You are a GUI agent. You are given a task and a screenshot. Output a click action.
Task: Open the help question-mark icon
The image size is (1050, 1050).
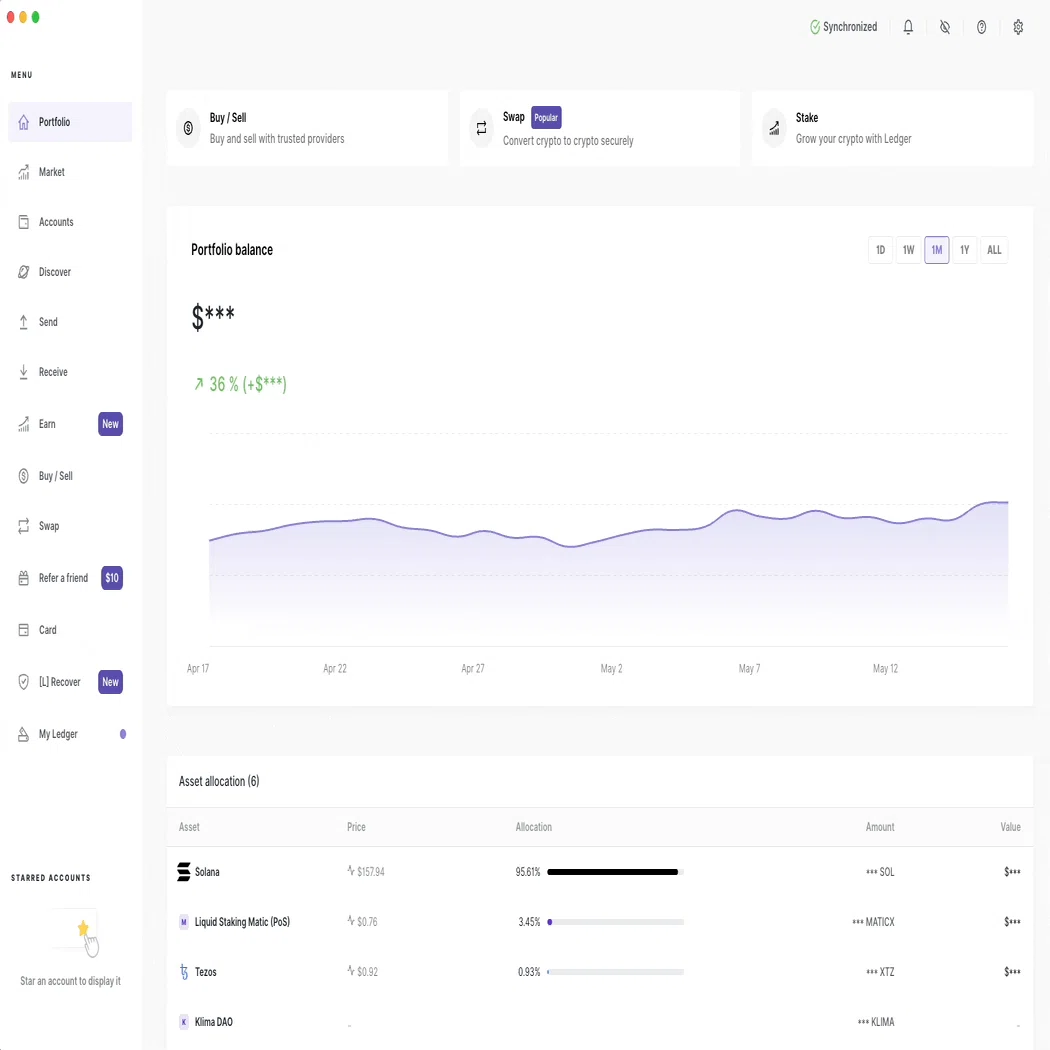[981, 27]
